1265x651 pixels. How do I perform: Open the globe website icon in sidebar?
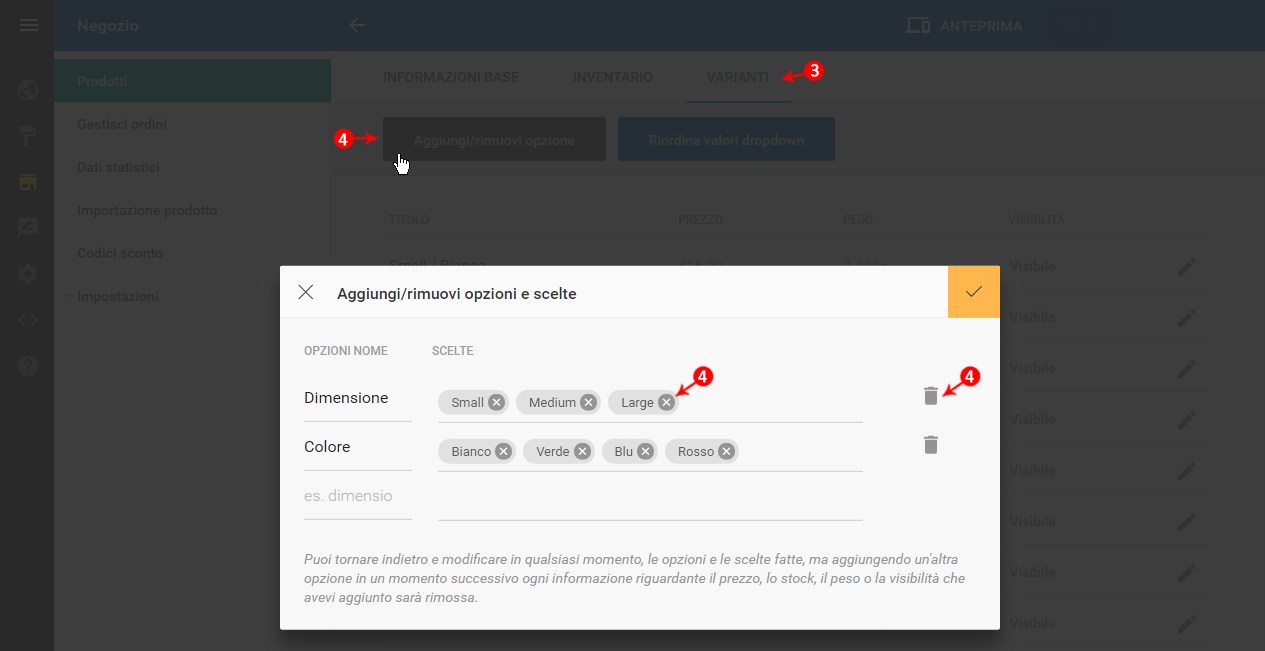click(28, 91)
